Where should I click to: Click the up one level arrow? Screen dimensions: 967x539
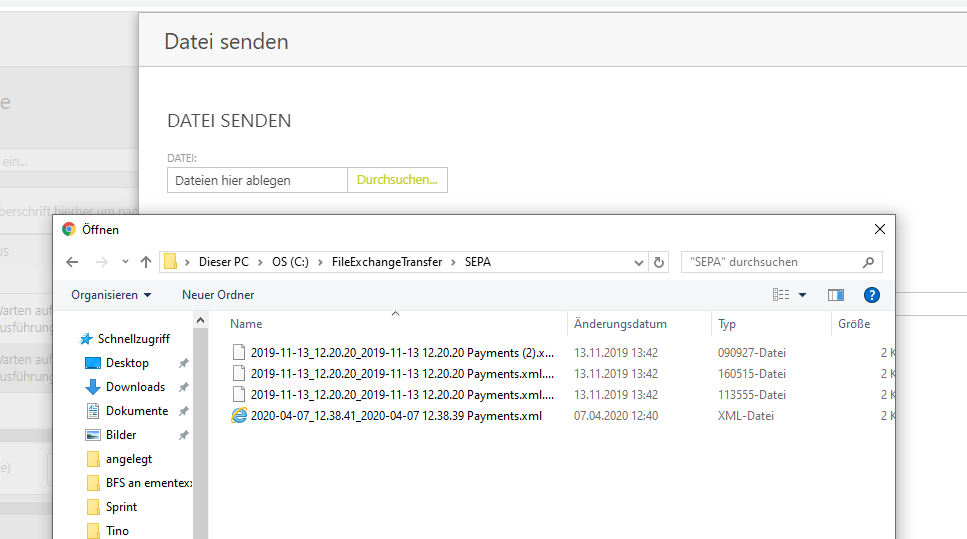click(x=146, y=262)
